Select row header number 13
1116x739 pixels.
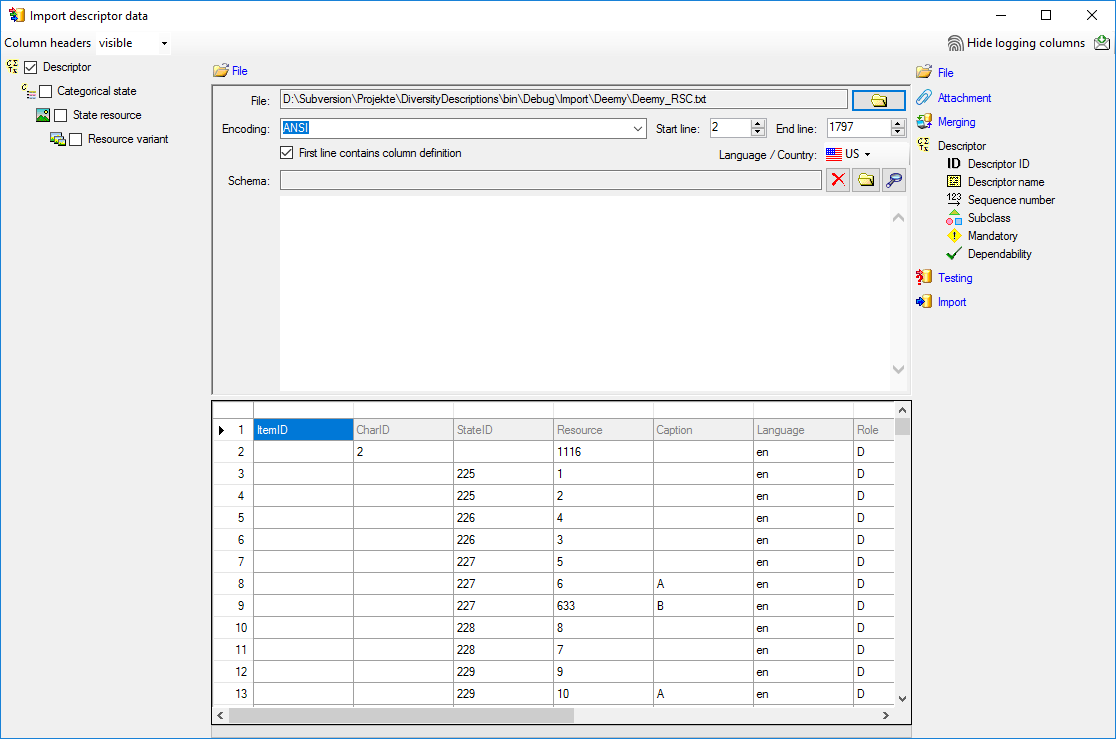(233, 693)
